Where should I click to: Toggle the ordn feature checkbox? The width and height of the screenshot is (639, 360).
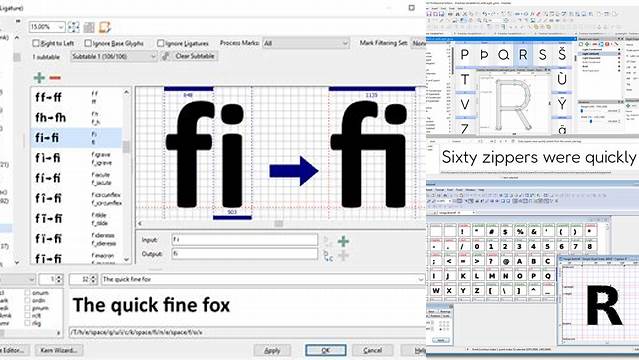[x=27, y=300]
